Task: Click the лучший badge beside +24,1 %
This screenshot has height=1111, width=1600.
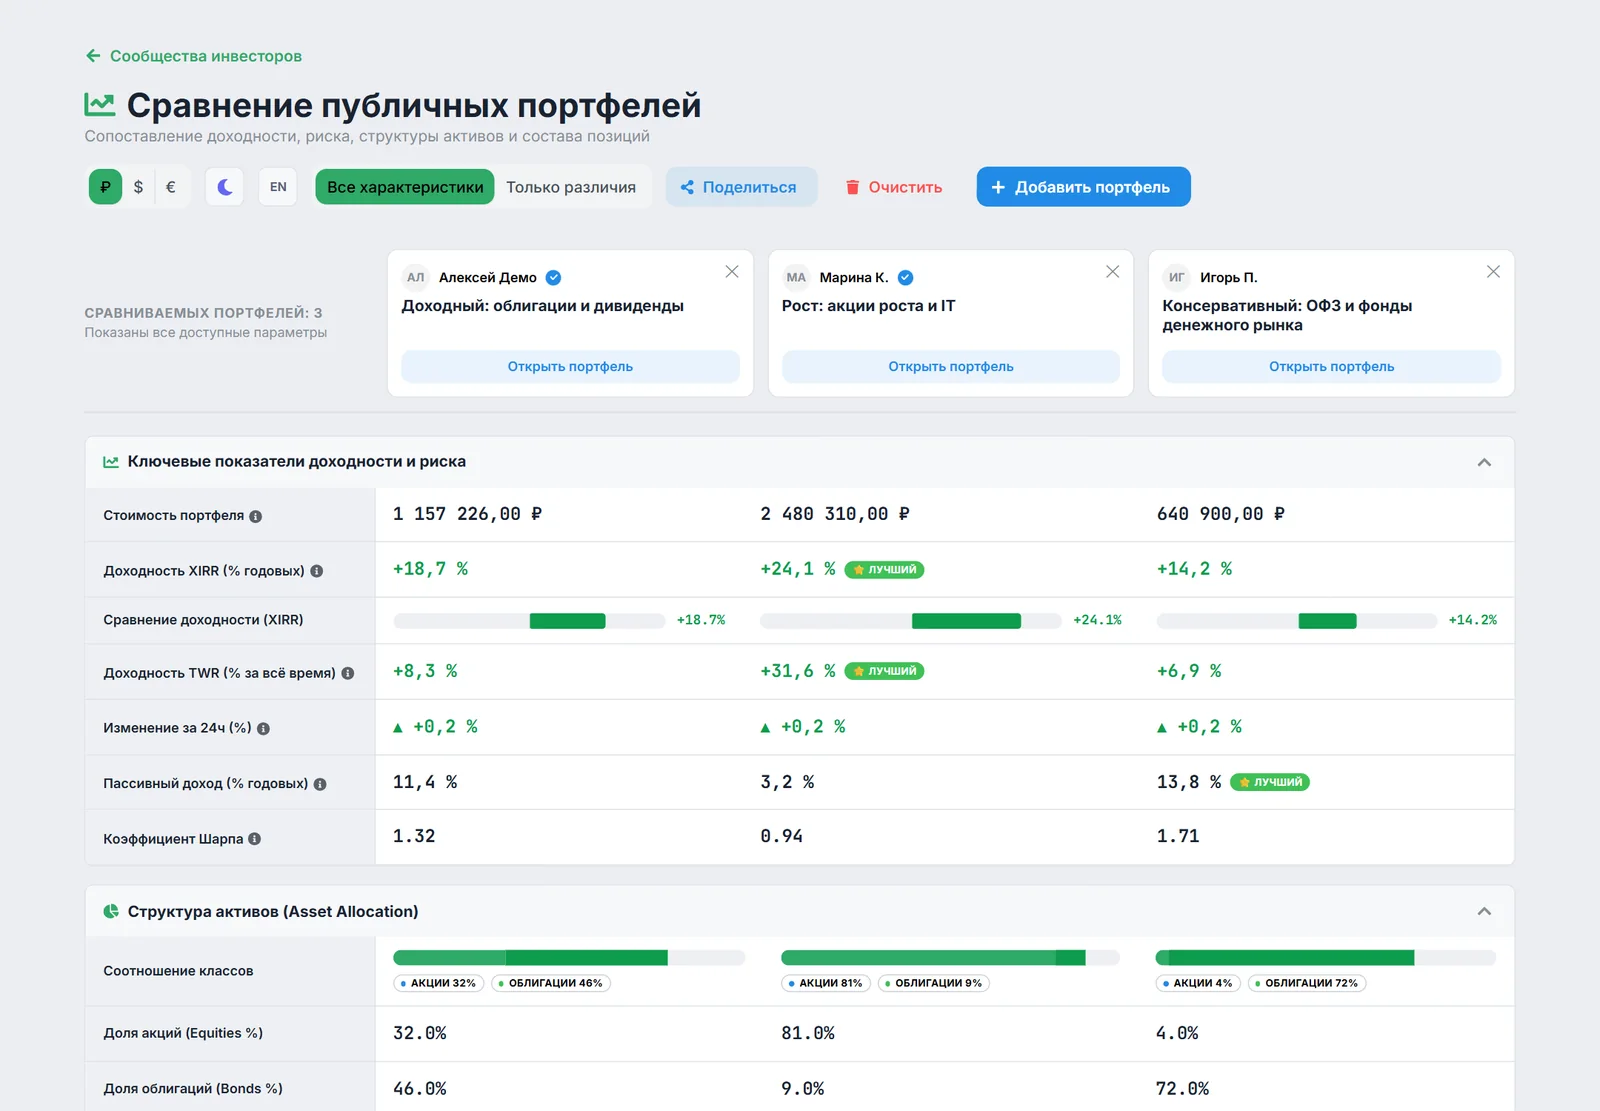Action: point(884,570)
